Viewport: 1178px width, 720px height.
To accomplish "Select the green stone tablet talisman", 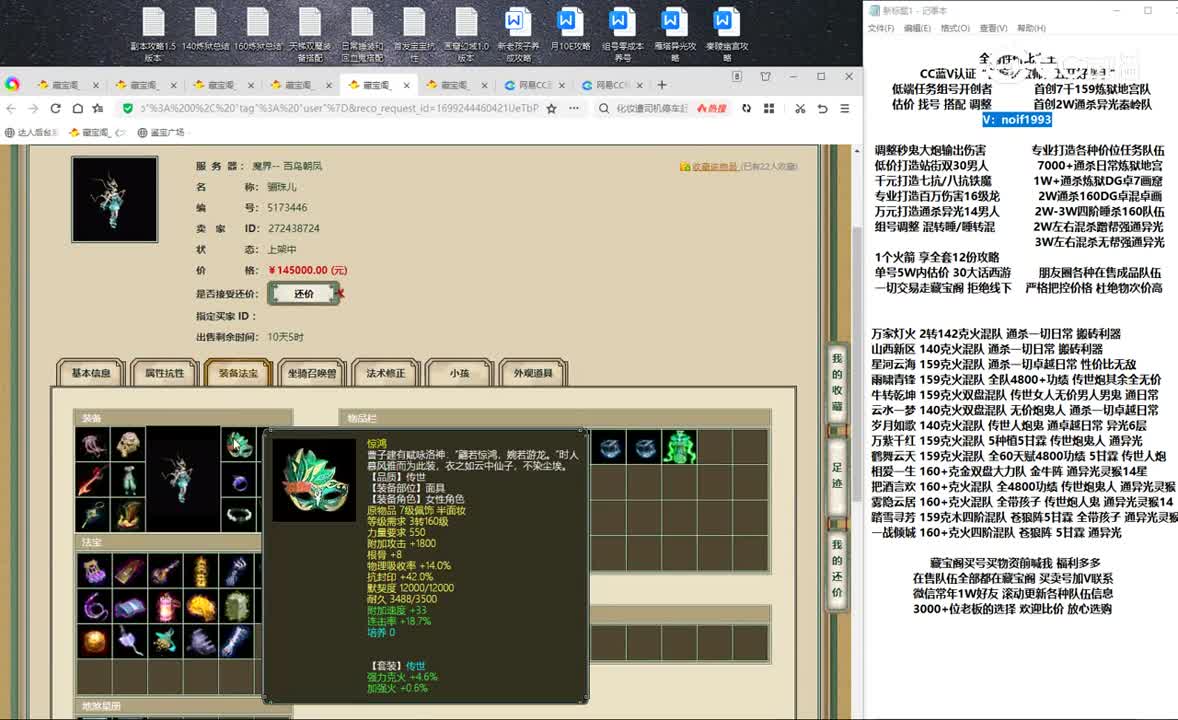I will [x=237, y=606].
